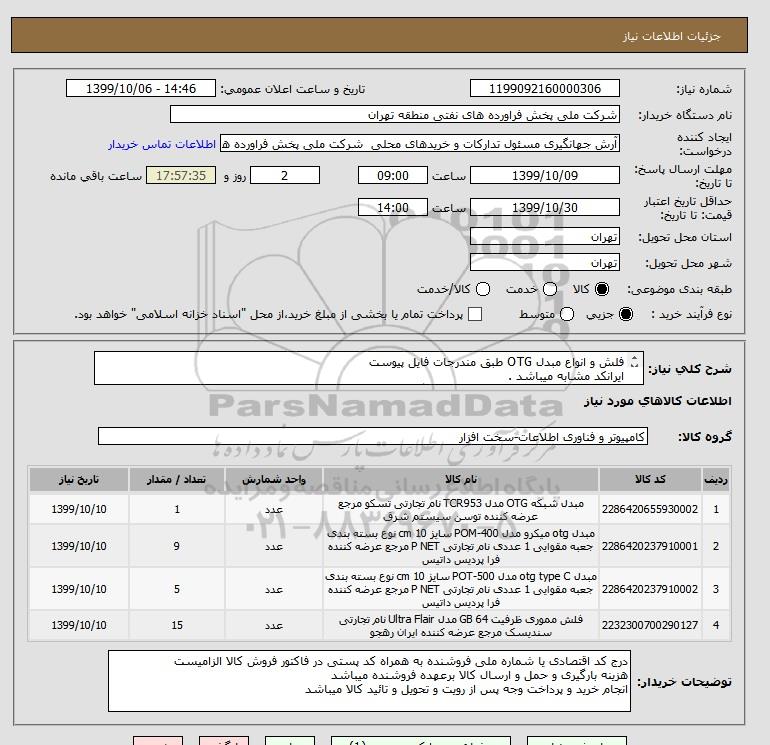Image resolution: width=770 pixels, height=745 pixels.
Task: Click the buyer organization name field
Action: (x=395, y=115)
